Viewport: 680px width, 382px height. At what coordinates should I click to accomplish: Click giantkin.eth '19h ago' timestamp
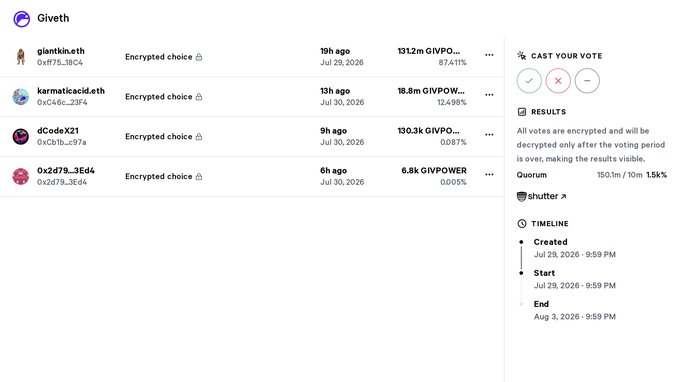click(x=335, y=51)
